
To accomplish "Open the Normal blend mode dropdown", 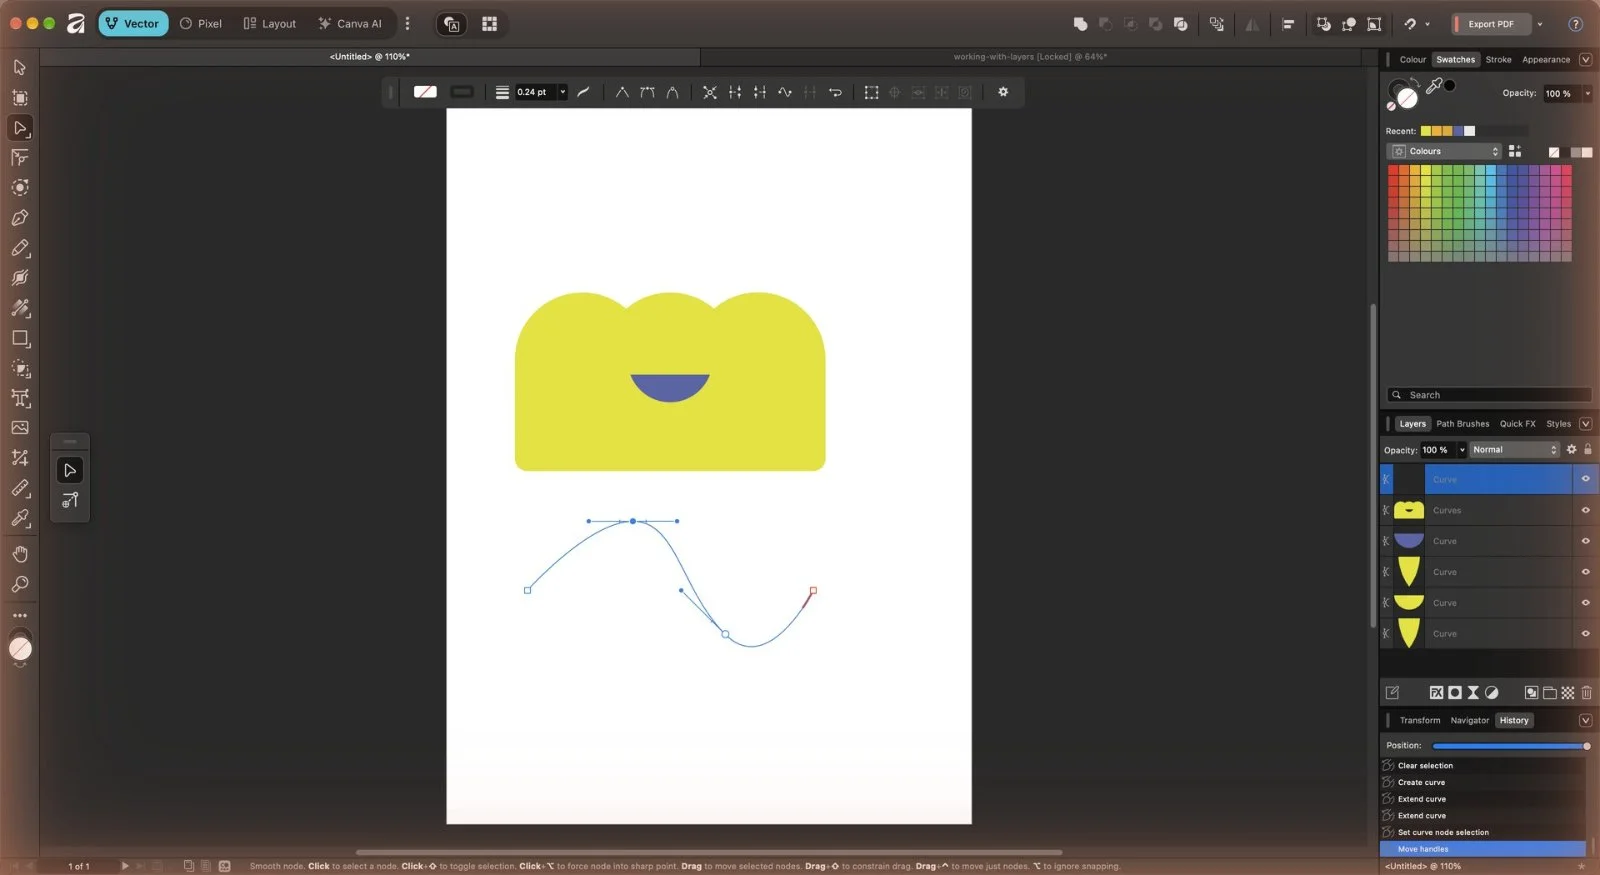I will click(x=1514, y=450).
